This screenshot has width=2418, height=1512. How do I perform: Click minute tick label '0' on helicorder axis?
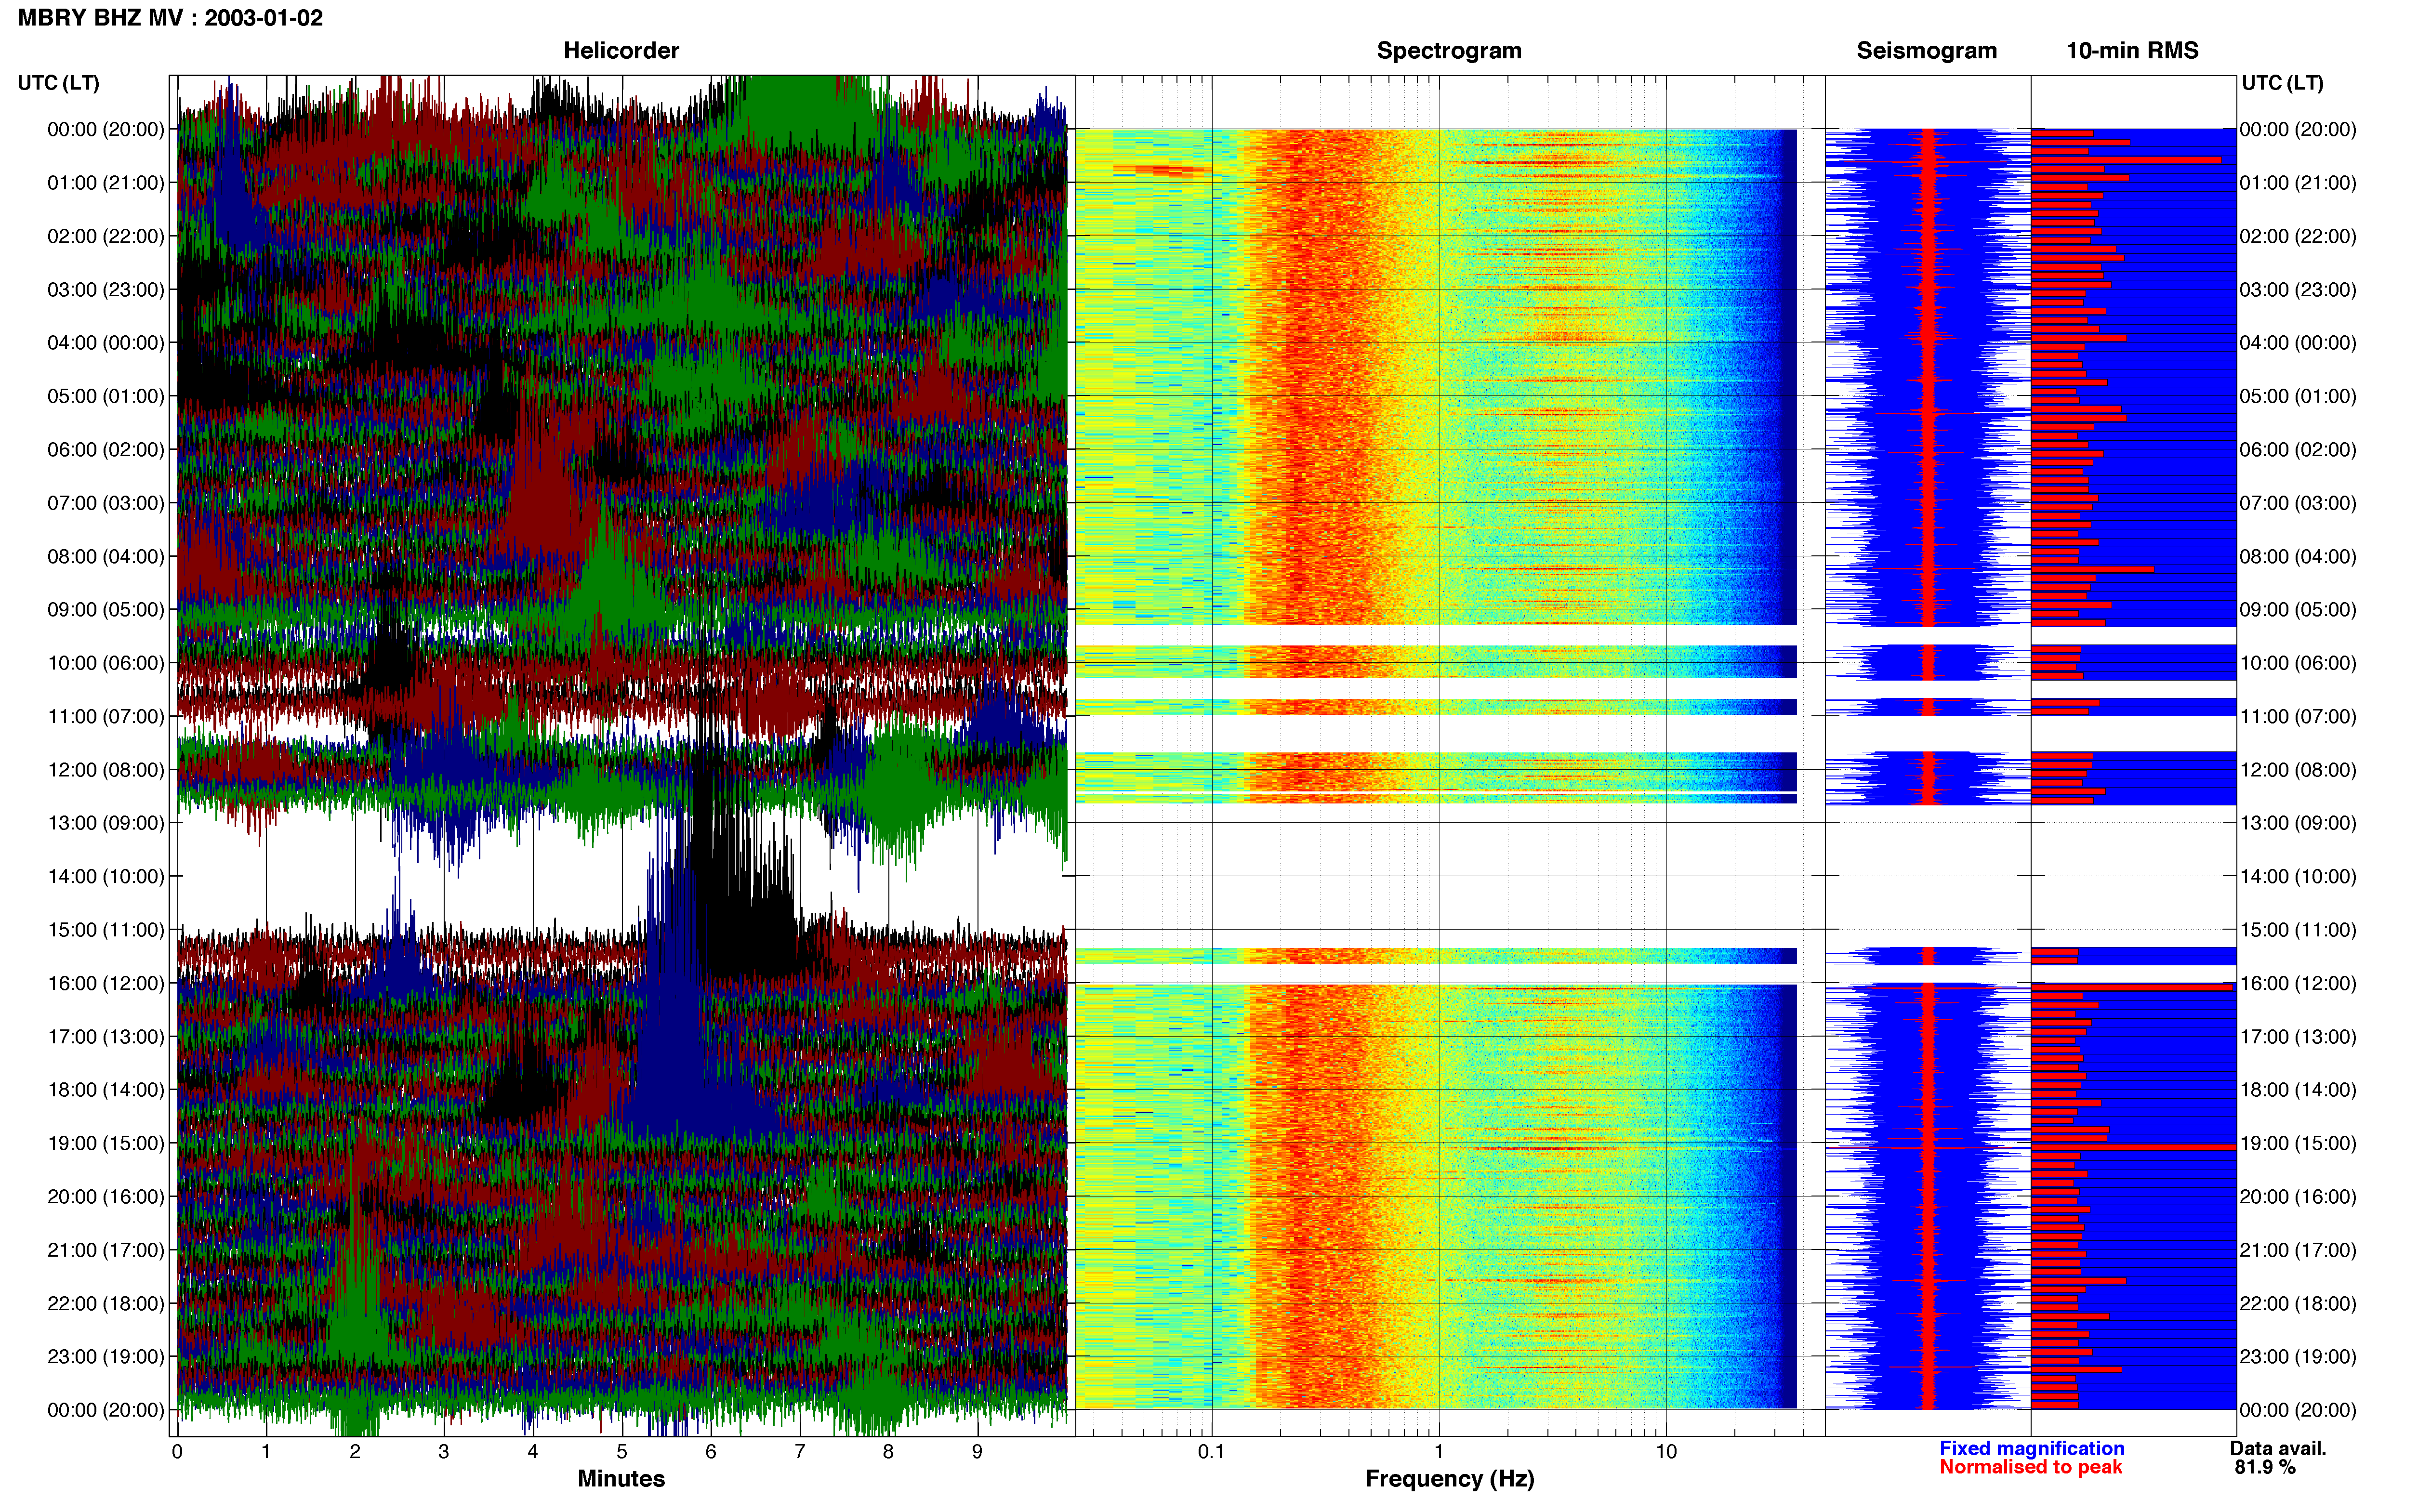[x=177, y=1452]
